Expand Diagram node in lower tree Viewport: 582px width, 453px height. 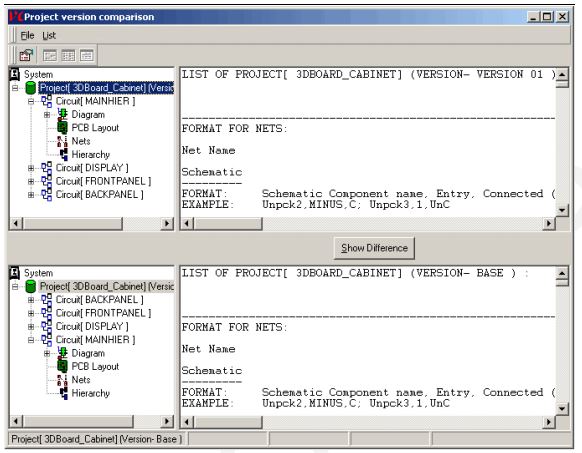[47, 353]
